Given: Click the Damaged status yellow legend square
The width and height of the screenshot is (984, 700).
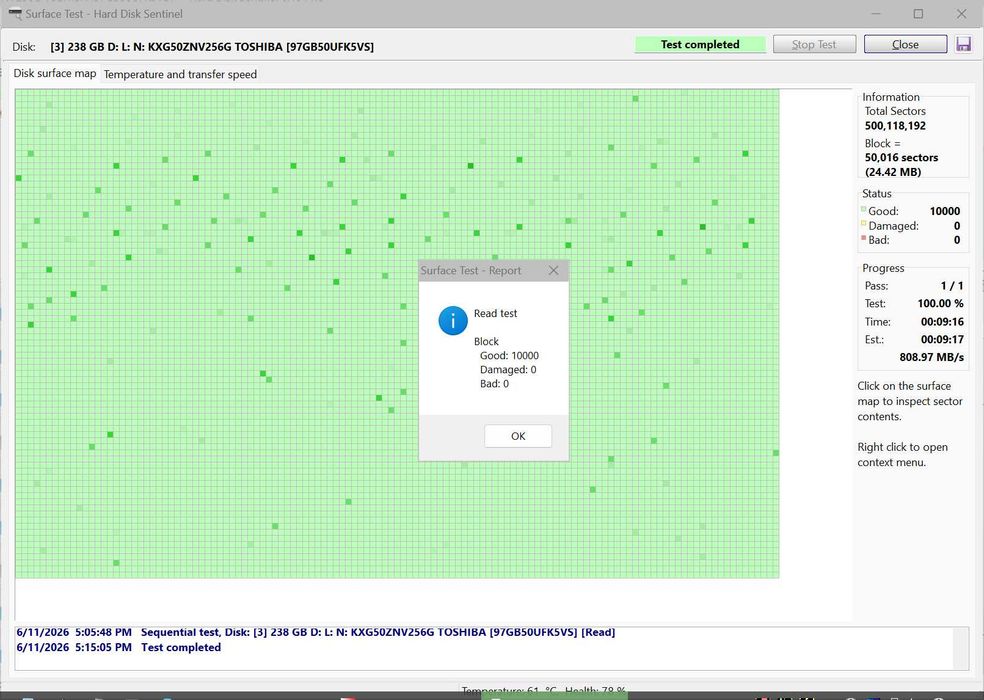Looking at the screenshot, I should [864, 223].
